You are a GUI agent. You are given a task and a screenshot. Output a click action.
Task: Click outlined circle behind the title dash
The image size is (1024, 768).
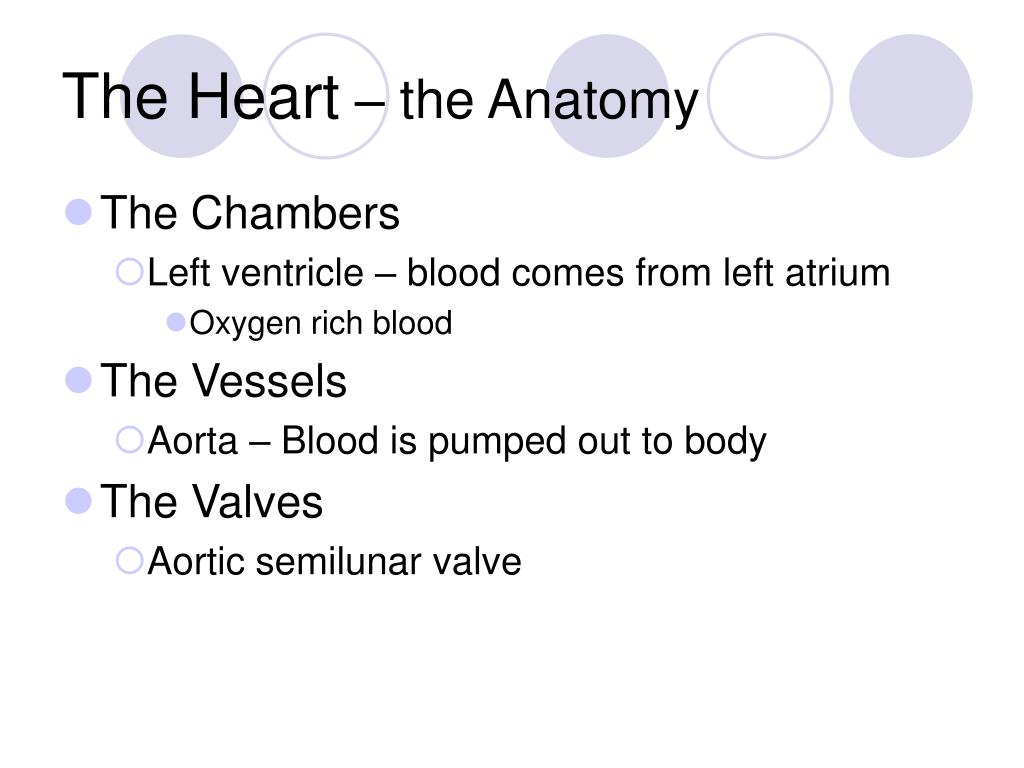pos(326,96)
